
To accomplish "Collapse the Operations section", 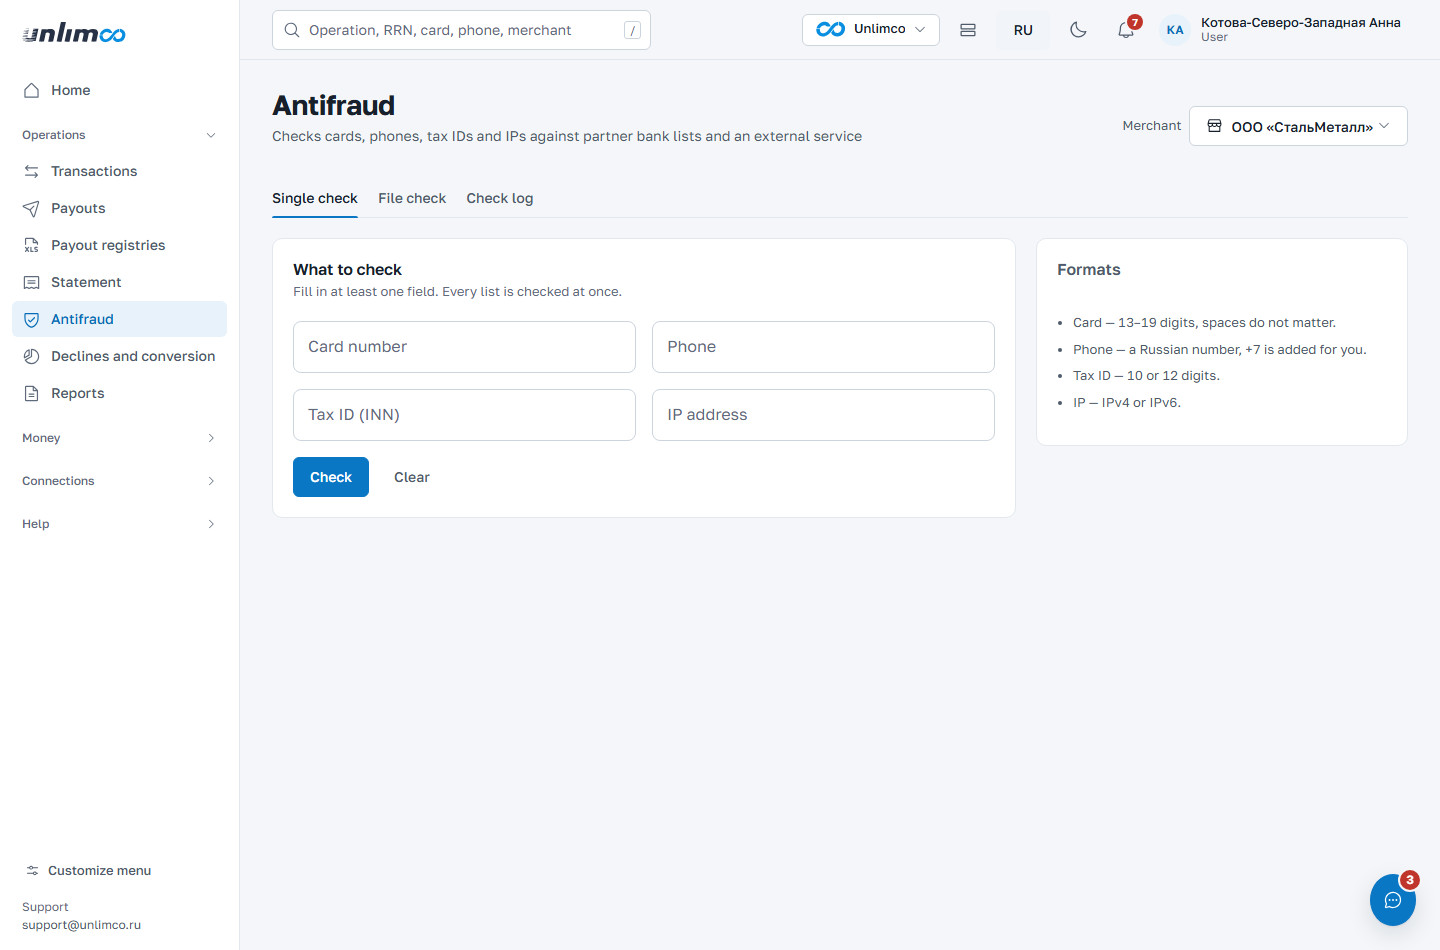I will coord(119,135).
